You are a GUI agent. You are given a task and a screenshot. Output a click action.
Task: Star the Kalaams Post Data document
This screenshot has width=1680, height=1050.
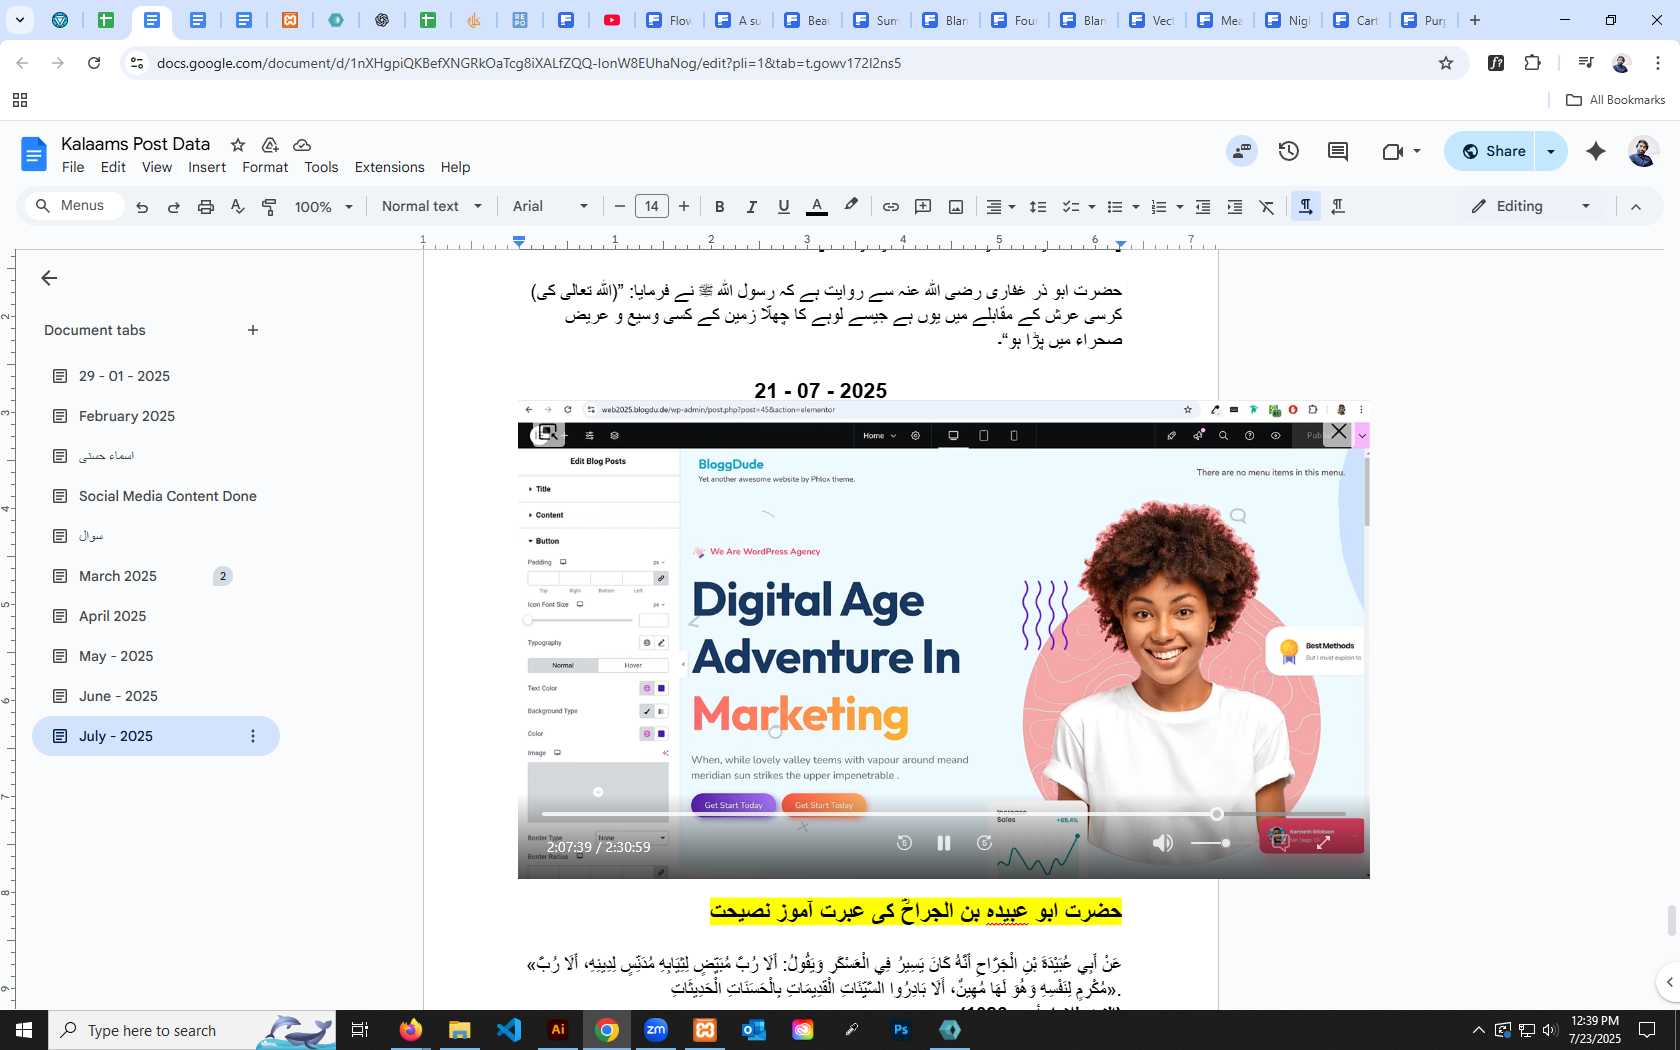pyautogui.click(x=238, y=145)
